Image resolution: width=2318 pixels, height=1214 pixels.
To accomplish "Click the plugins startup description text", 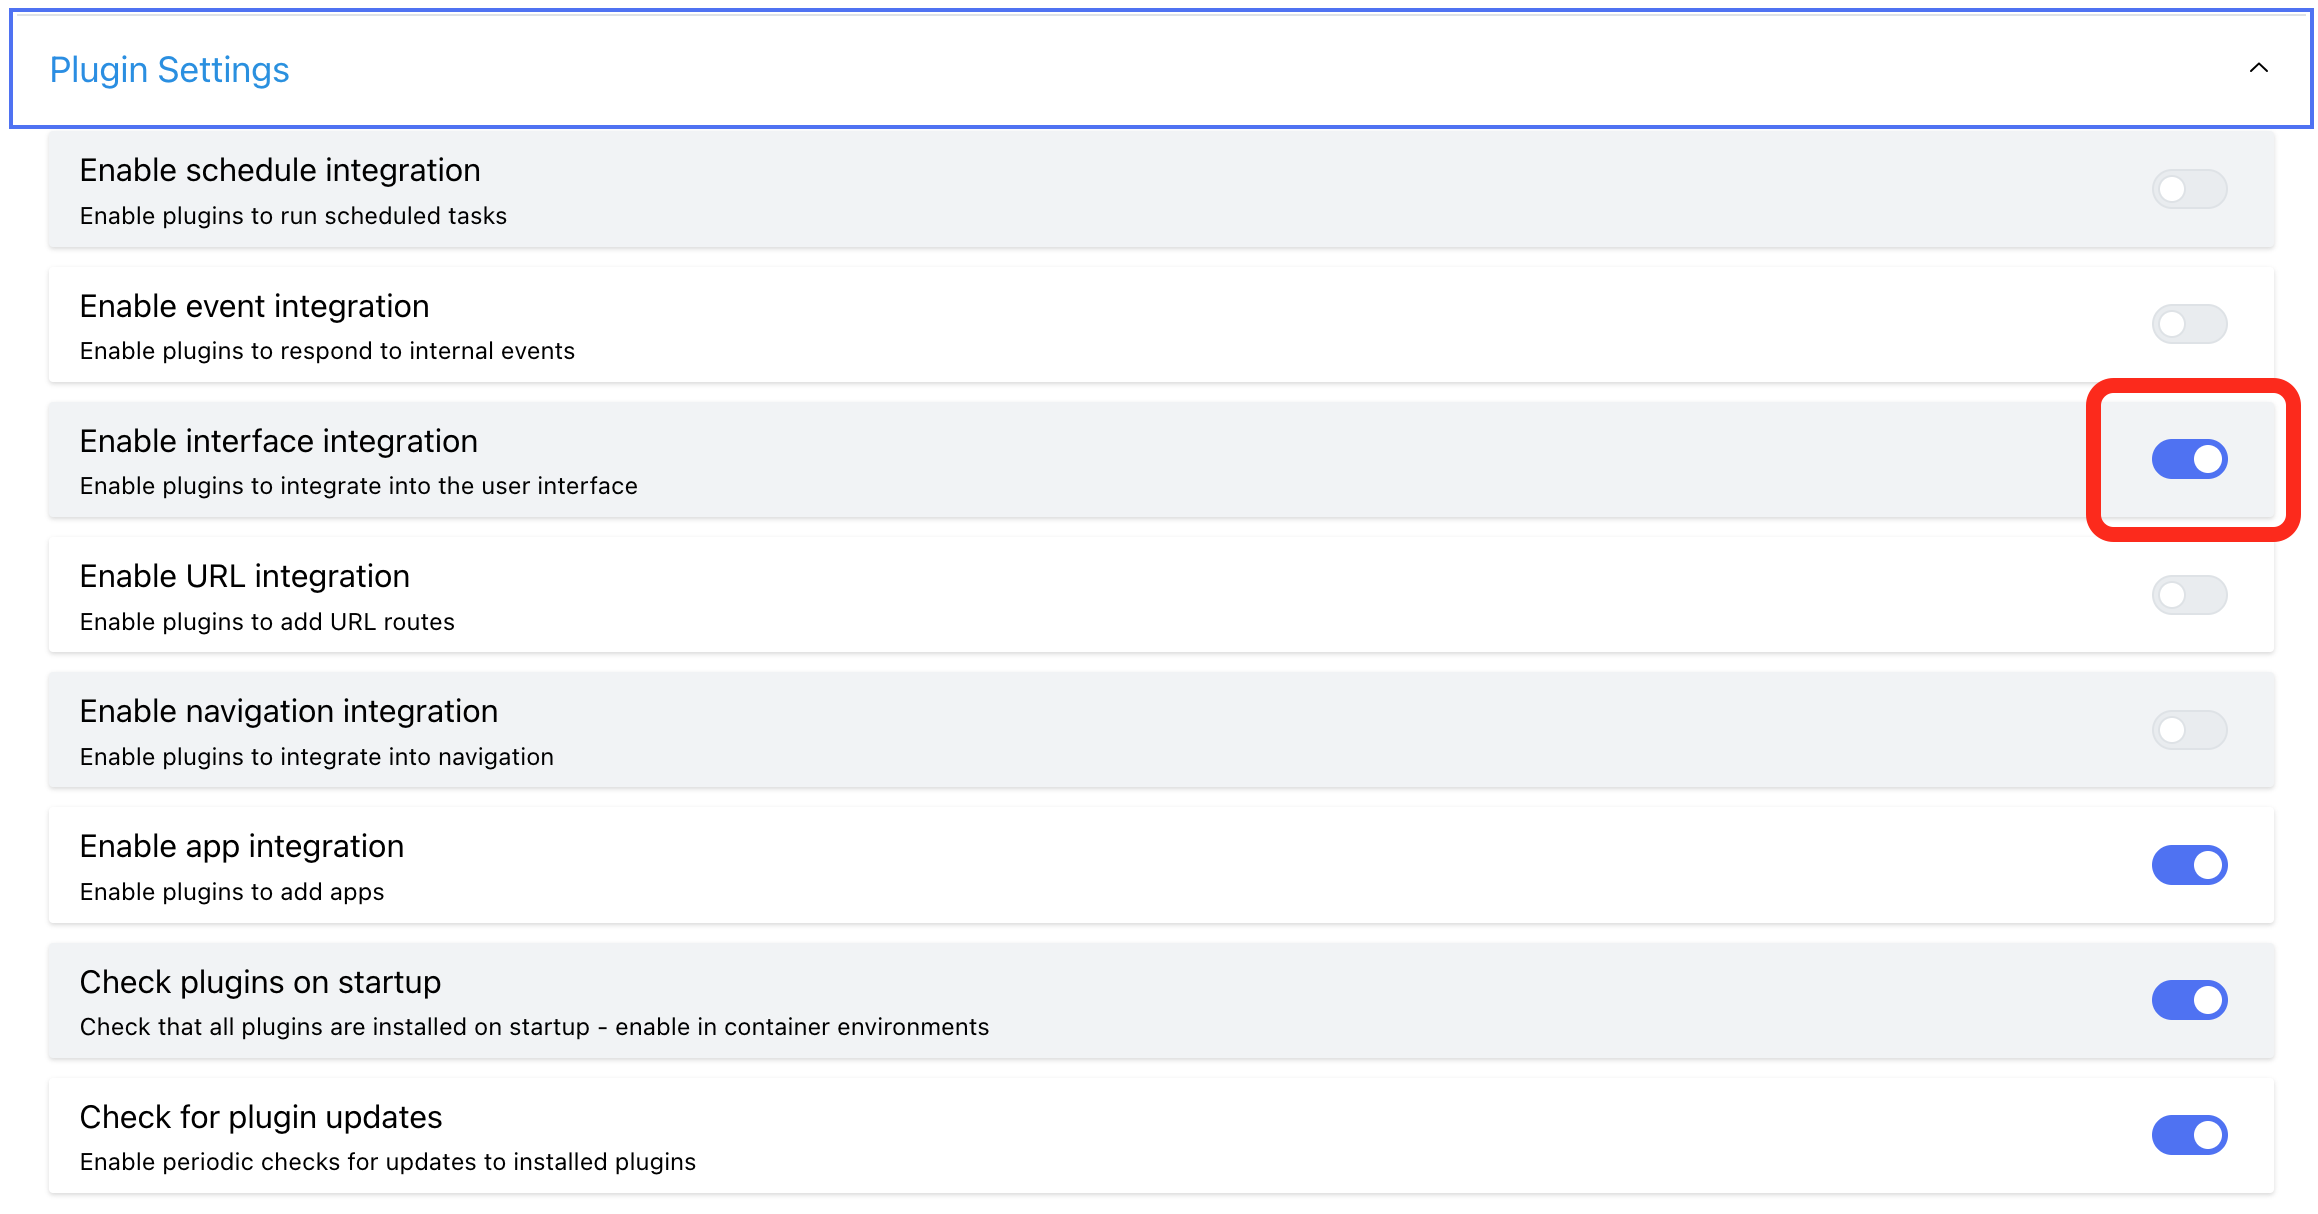I will point(534,1026).
